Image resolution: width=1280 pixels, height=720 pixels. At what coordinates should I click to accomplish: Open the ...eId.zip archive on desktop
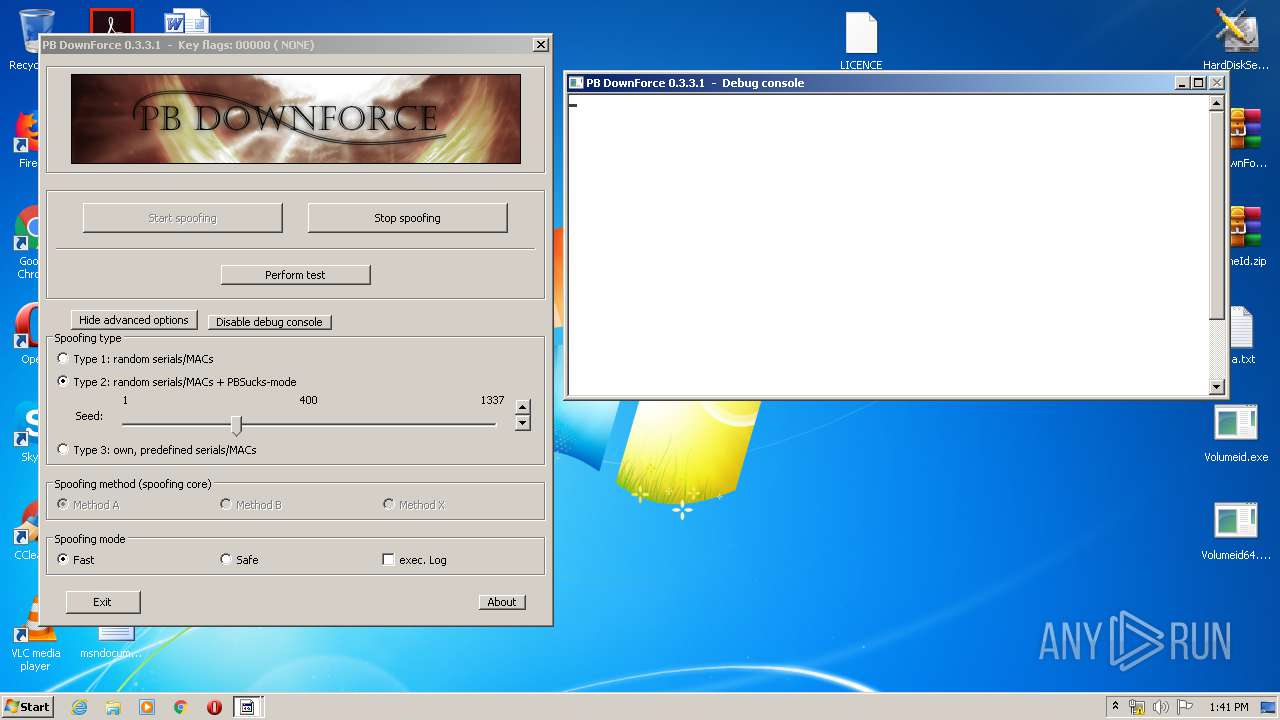(1246, 238)
